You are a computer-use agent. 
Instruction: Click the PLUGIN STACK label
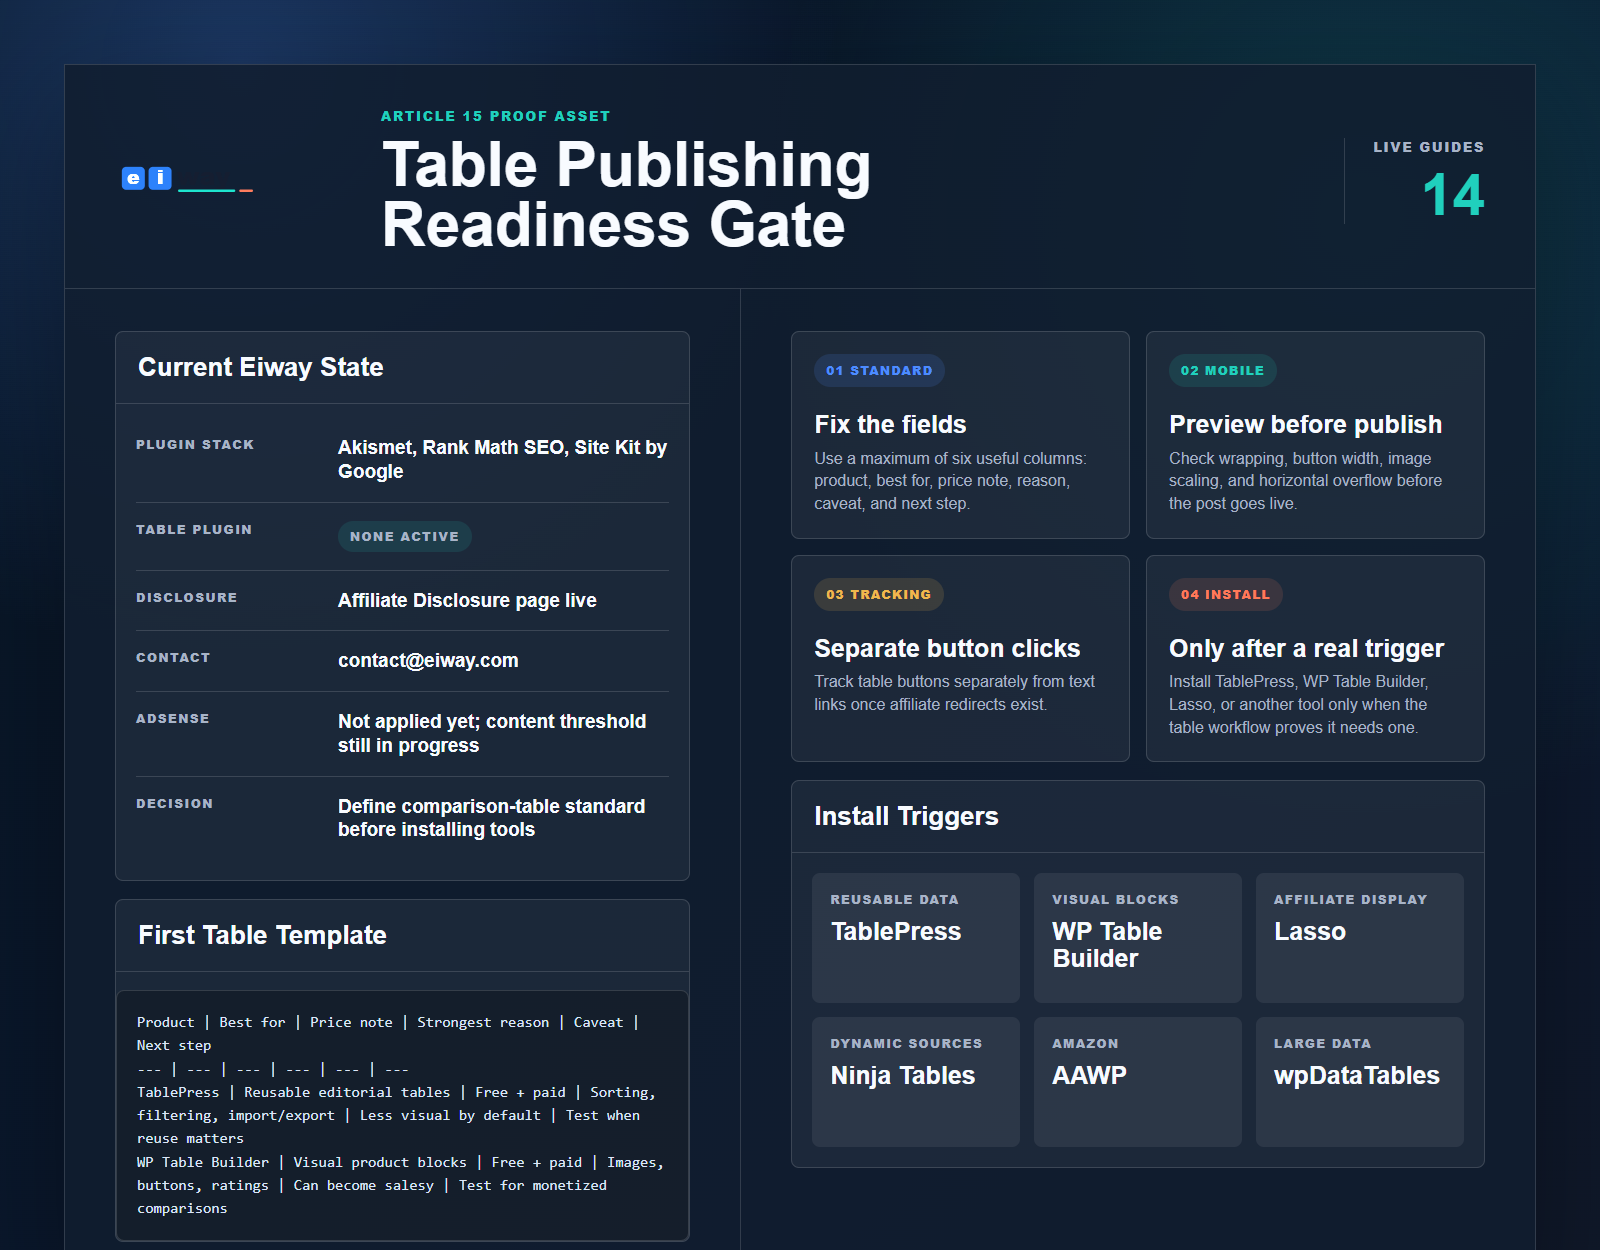click(195, 444)
